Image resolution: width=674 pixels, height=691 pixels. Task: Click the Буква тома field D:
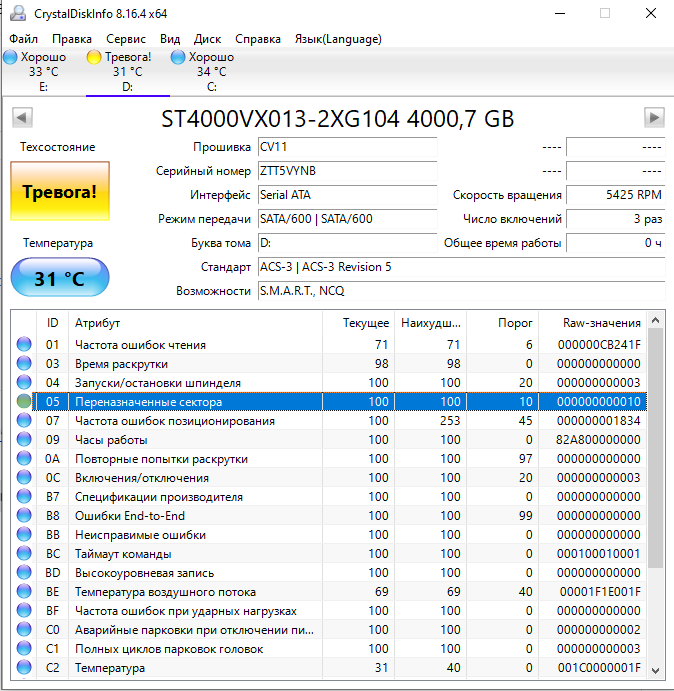pos(347,243)
